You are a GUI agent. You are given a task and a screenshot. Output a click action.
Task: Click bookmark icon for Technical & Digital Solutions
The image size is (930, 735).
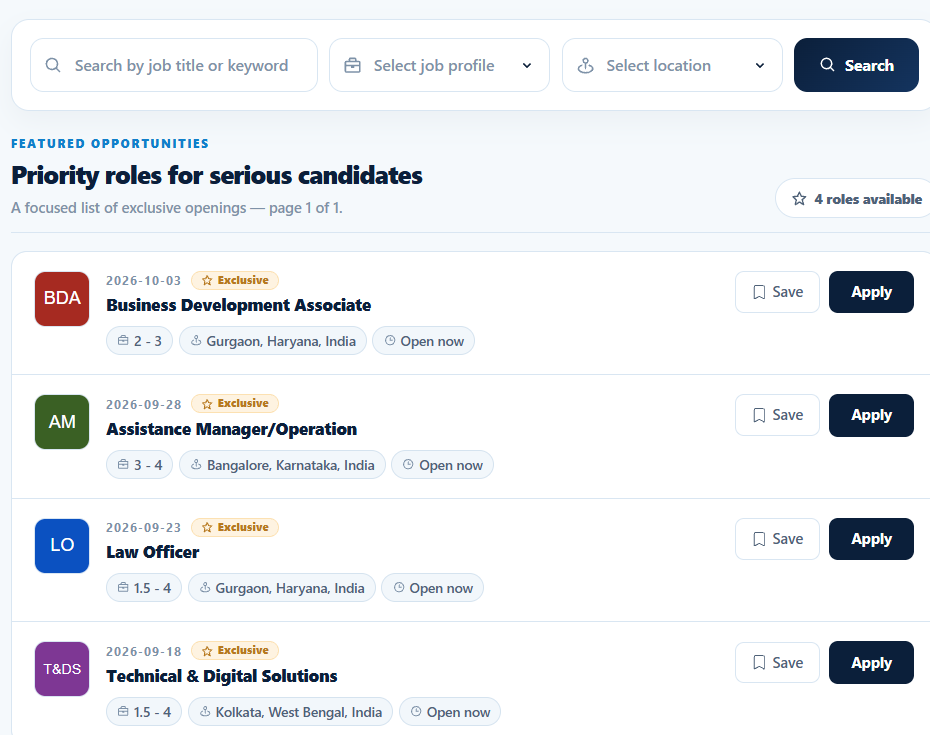(759, 663)
